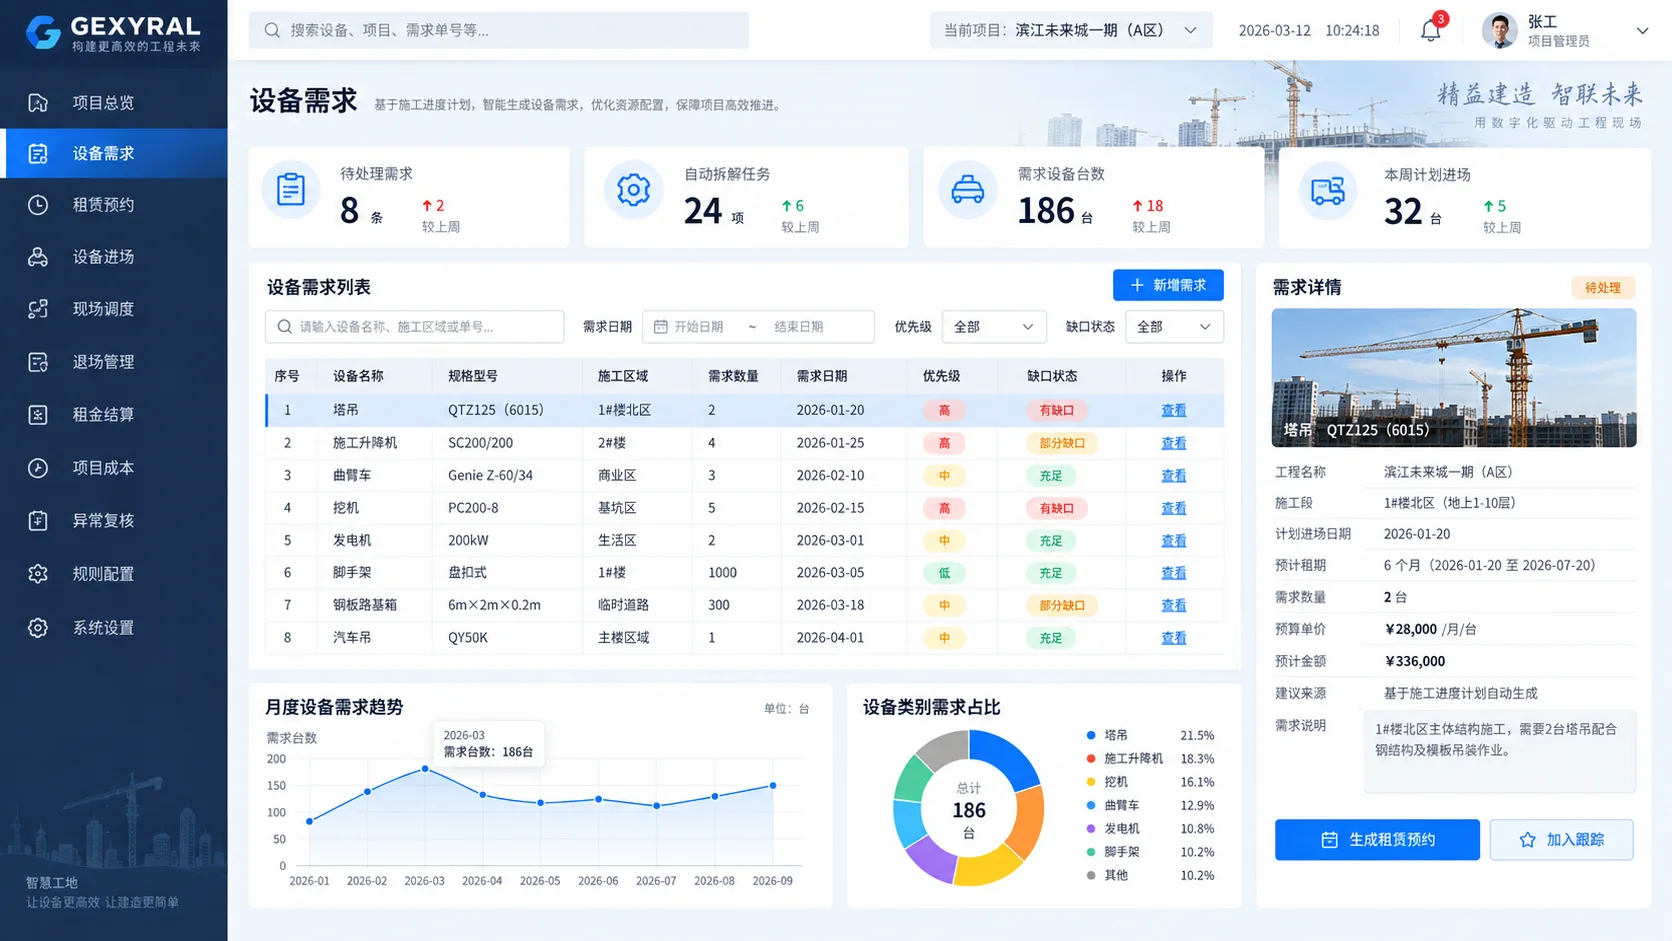This screenshot has width=1672, height=941.
Task: Click the tower crane photo thumbnail
Action: pos(1453,377)
